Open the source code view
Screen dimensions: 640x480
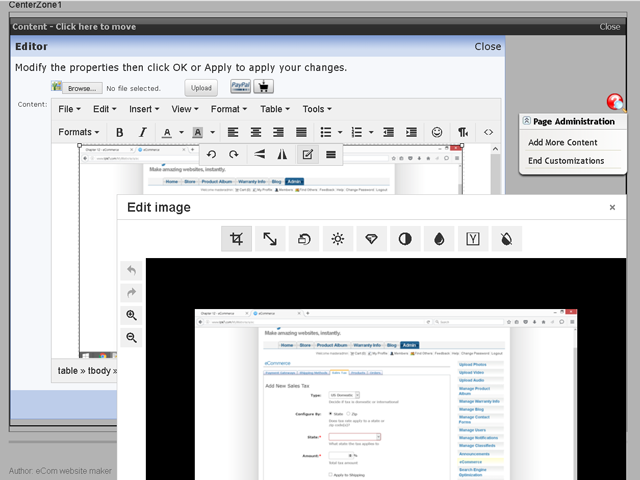[488, 132]
